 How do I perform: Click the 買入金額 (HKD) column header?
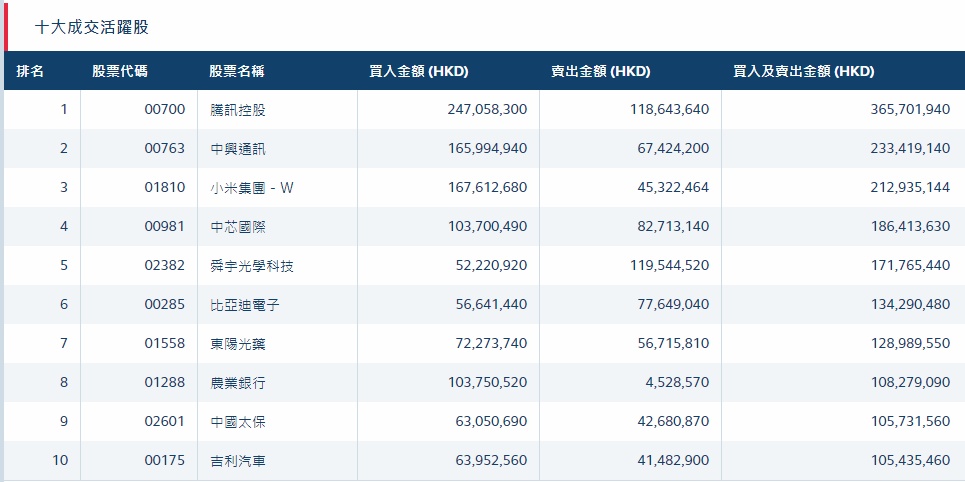(419, 72)
